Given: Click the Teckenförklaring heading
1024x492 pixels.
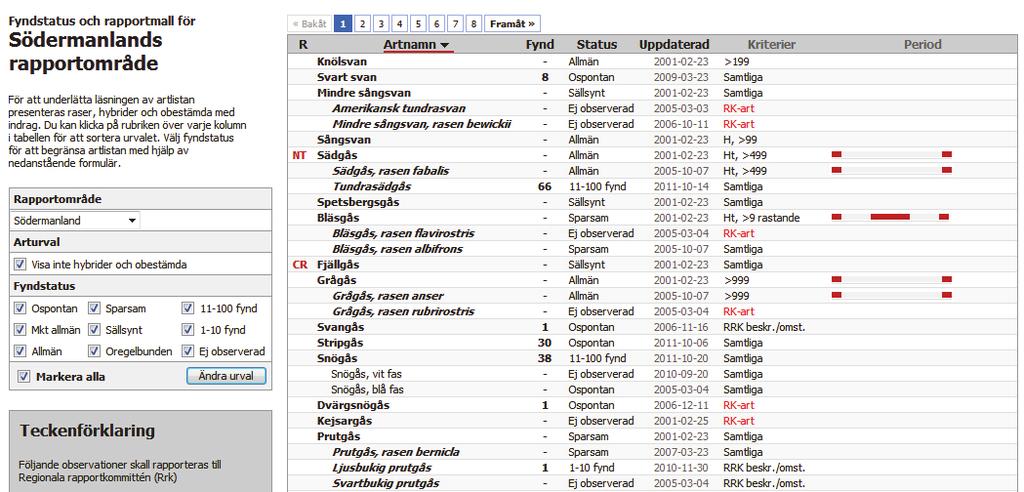Looking at the screenshot, I should click(x=87, y=431).
